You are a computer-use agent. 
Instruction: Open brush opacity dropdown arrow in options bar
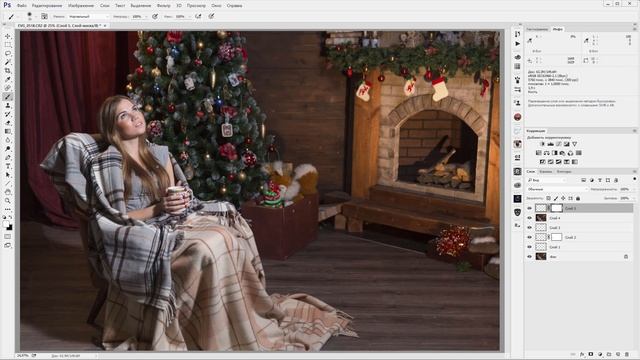click(x=146, y=17)
